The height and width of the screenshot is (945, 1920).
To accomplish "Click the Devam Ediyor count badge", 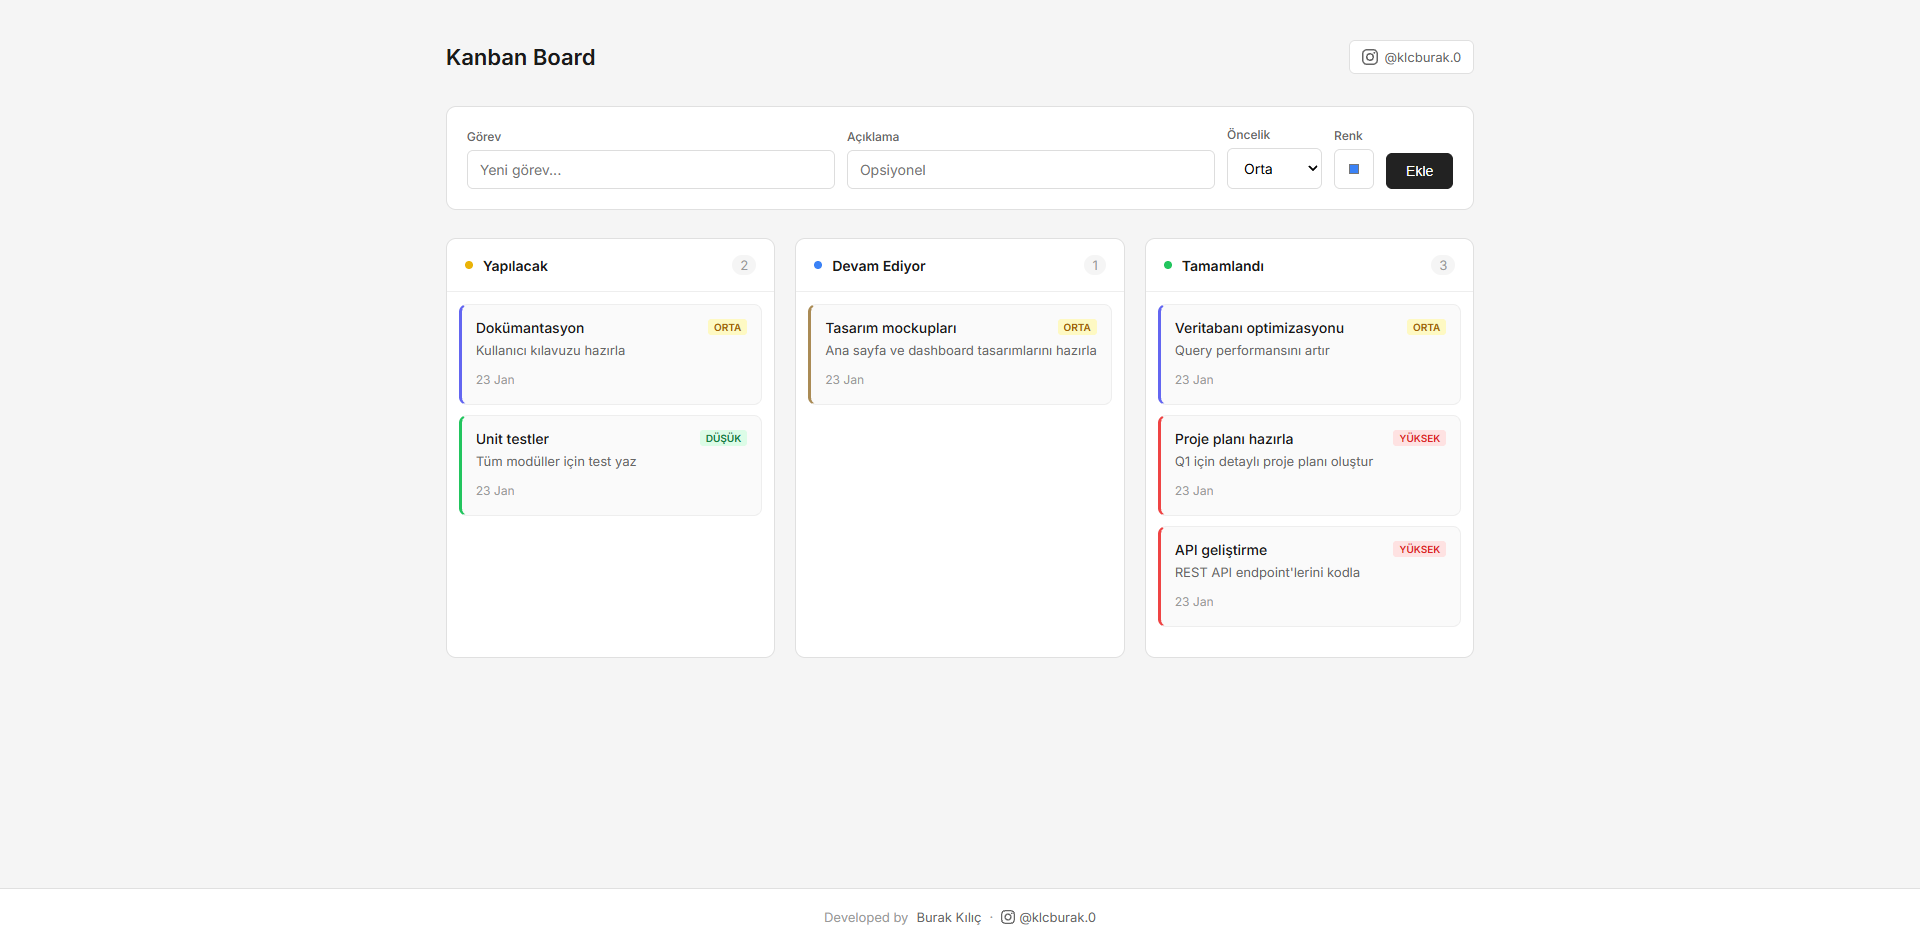I will (x=1094, y=265).
